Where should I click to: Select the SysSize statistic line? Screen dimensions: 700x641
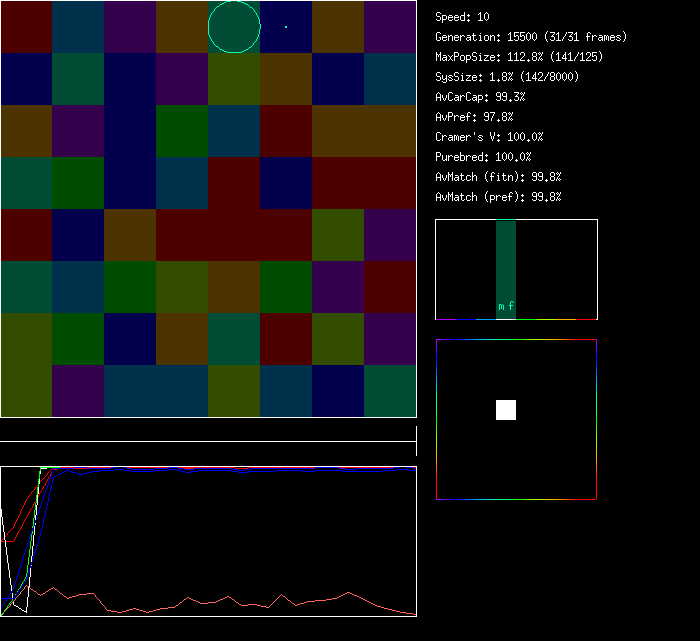point(507,77)
